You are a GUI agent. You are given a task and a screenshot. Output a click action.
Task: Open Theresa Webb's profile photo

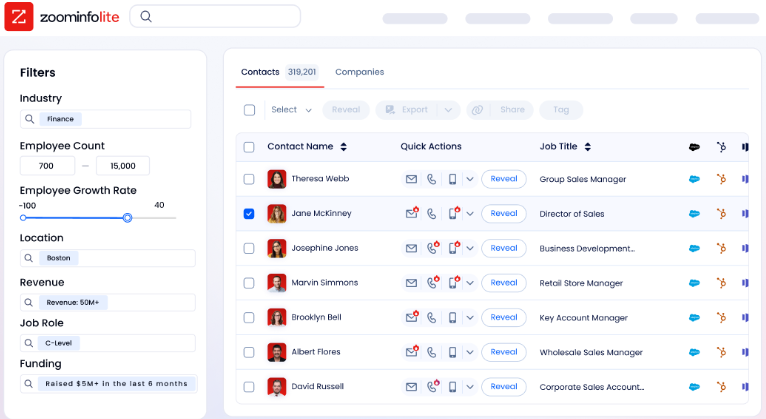[x=277, y=179]
